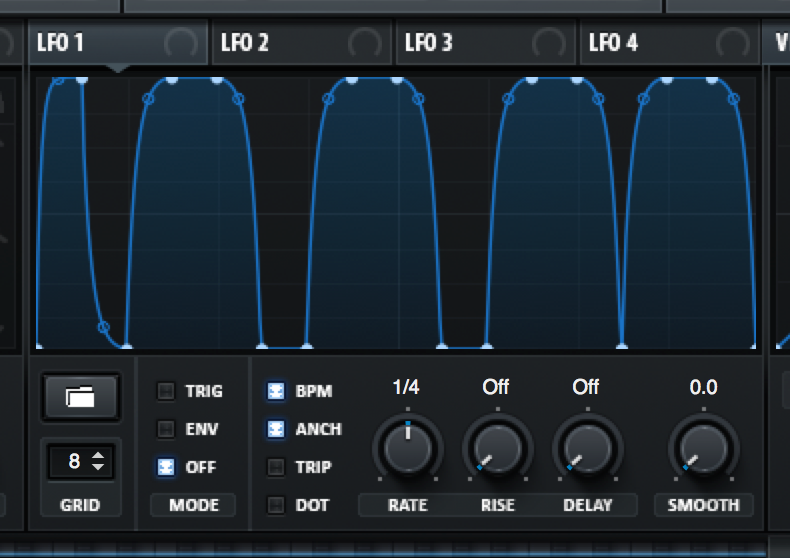Enable DOT dotted timing
The image size is (790, 558).
click(x=276, y=505)
